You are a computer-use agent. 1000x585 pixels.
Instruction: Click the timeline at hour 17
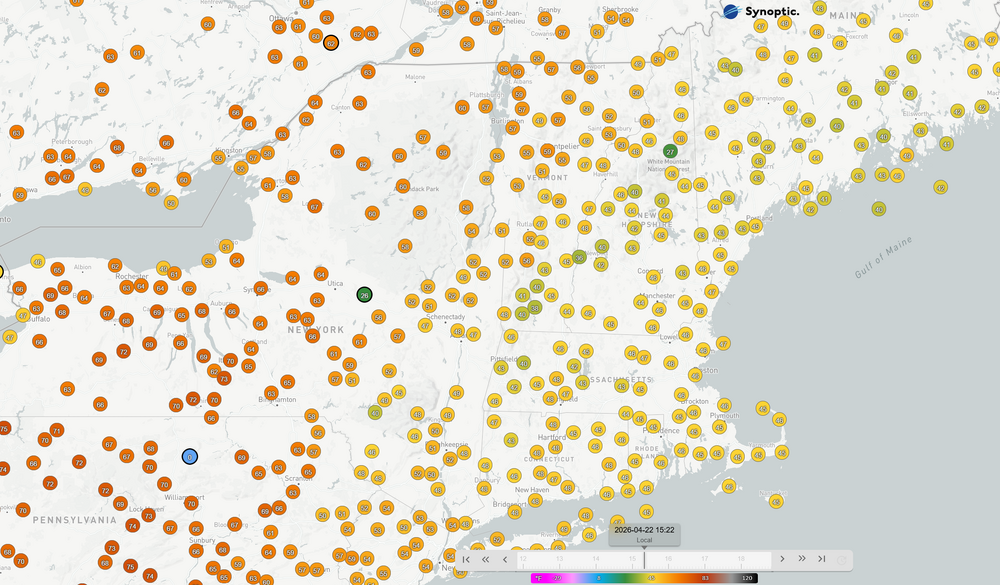(x=704, y=559)
